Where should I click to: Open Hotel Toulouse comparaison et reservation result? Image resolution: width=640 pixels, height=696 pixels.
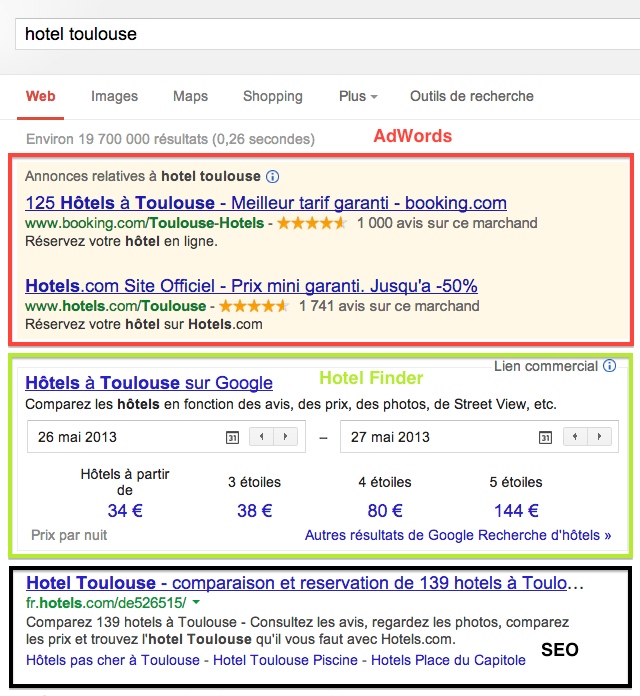point(304,583)
